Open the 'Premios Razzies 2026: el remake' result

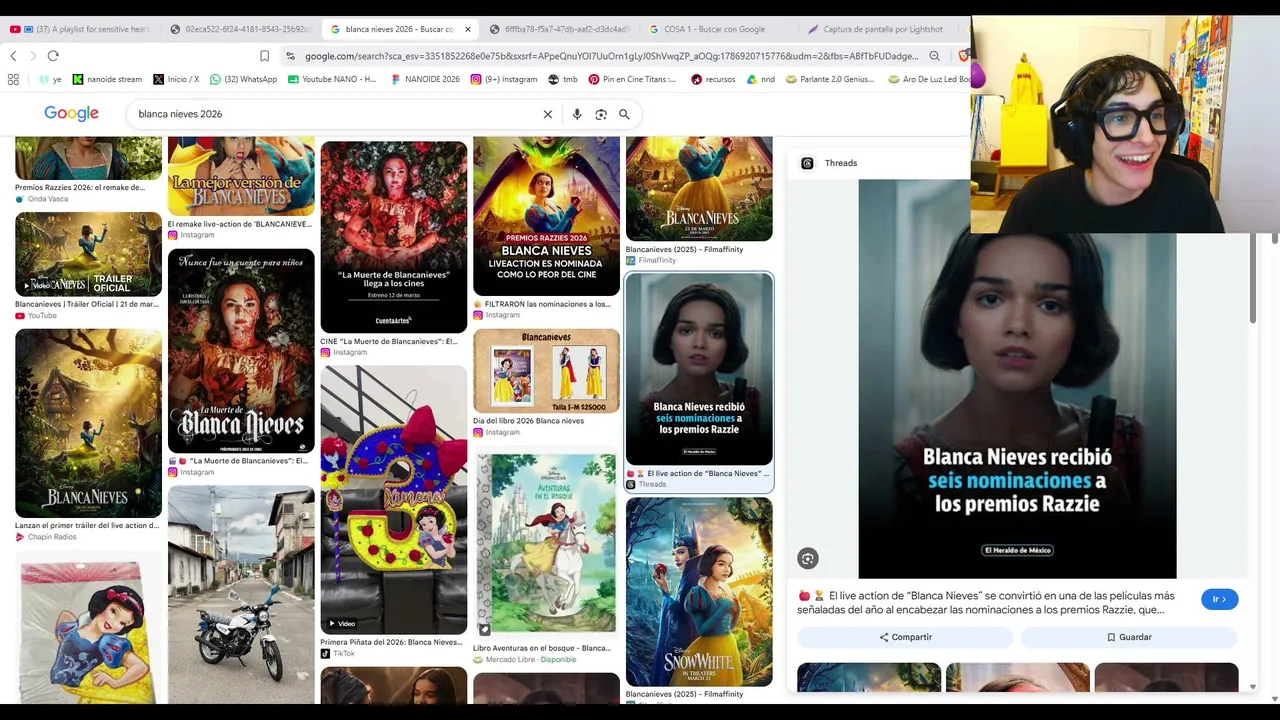tap(88, 160)
